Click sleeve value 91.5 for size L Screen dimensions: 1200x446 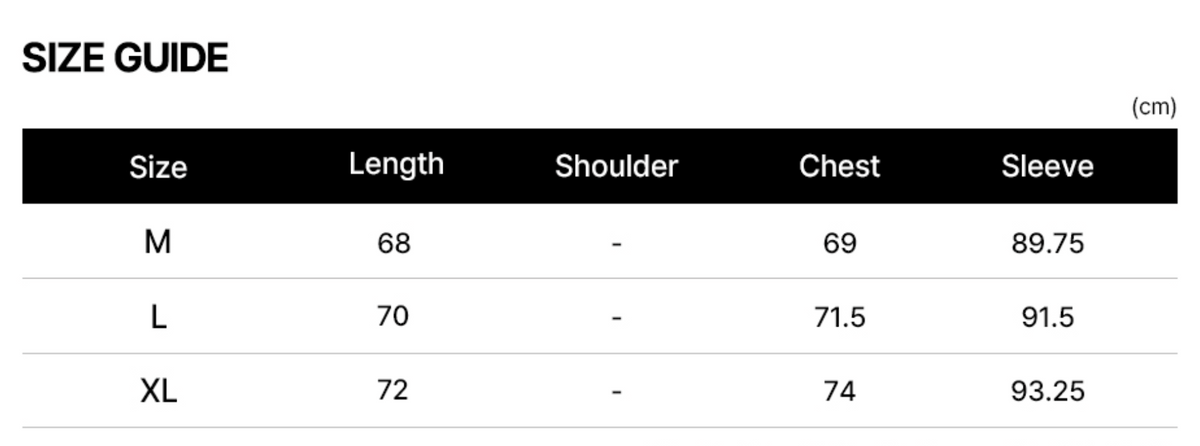pyautogui.click(x=1047, y=318)
